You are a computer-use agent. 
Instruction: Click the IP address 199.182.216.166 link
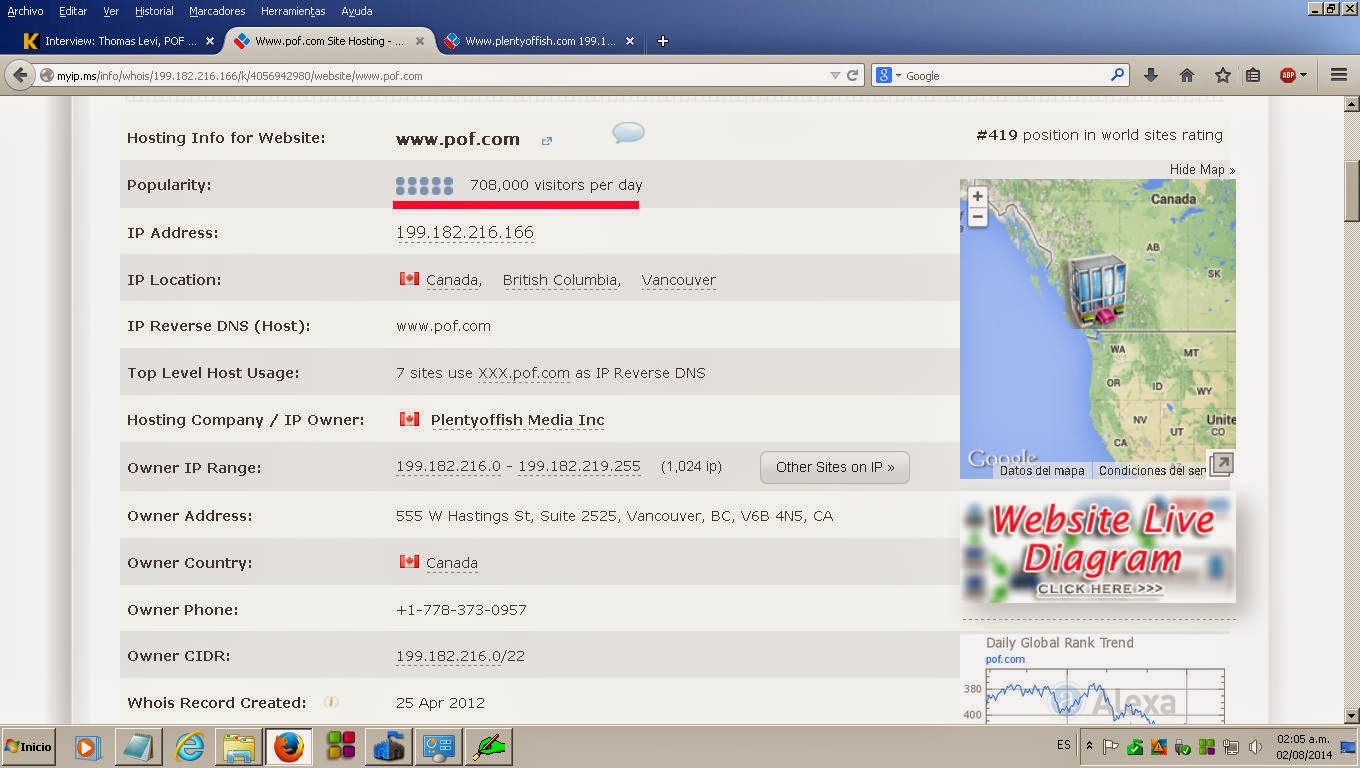[x=465, y=233]
